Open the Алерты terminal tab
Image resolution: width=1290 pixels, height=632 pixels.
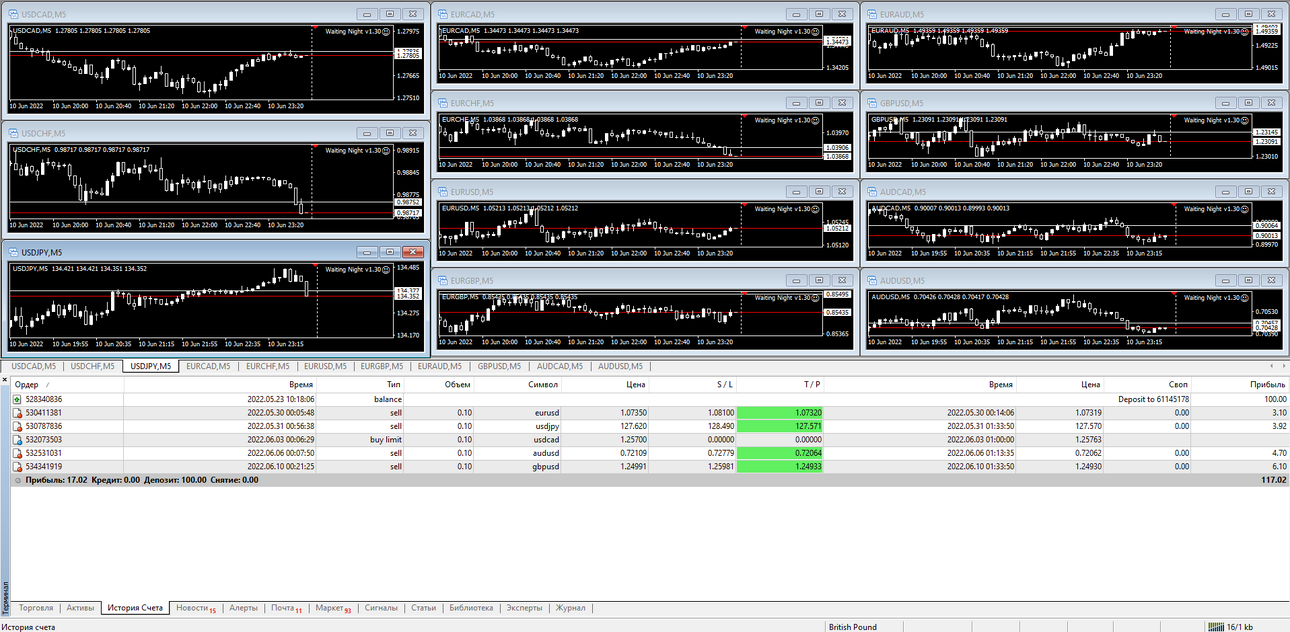(243, 608)
